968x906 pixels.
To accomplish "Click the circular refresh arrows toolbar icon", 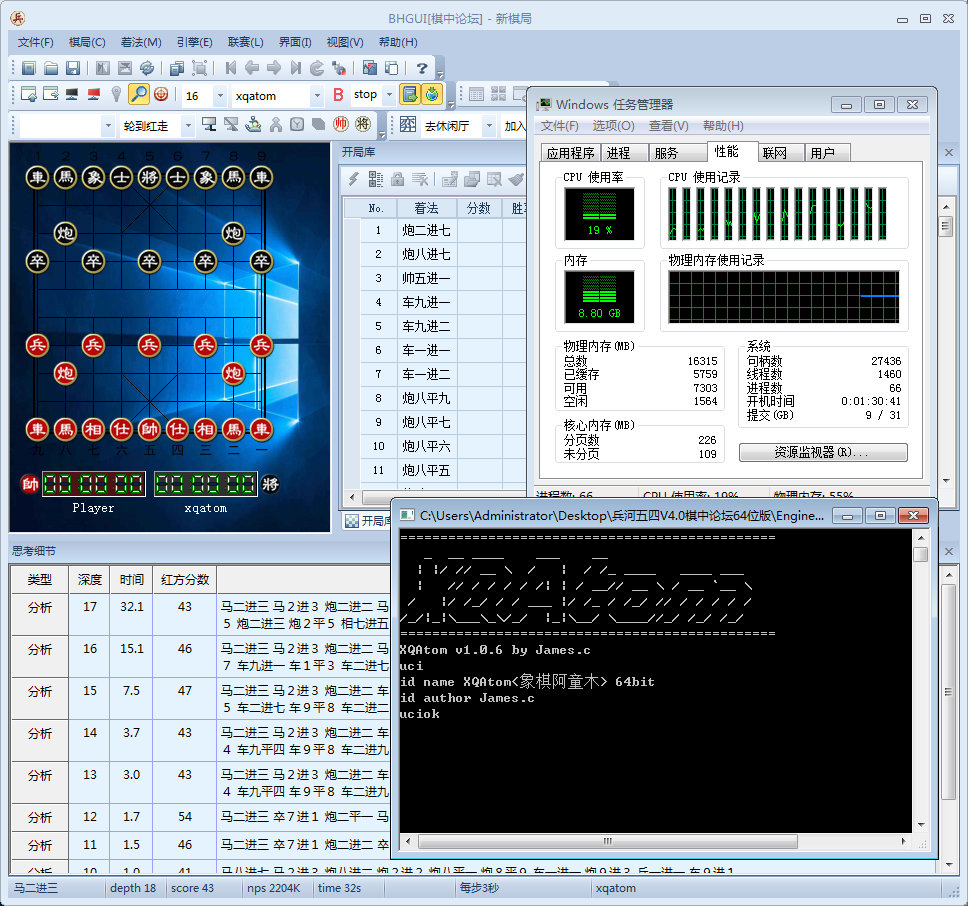I will (x=147, y=68).
